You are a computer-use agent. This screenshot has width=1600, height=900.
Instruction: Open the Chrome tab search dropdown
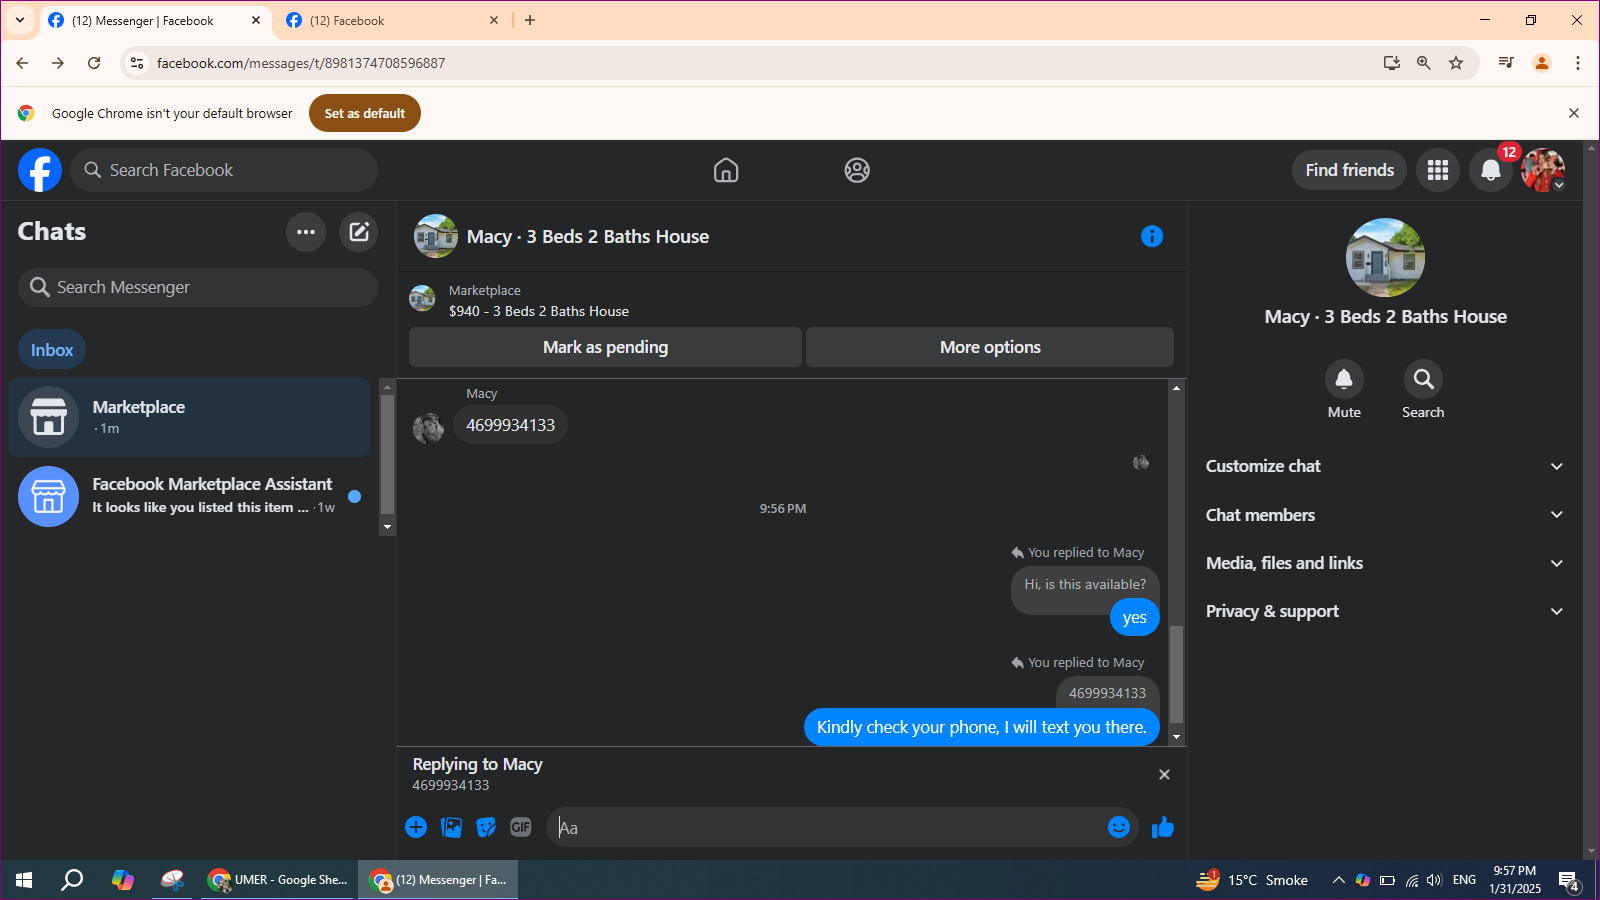coord(20,20)
